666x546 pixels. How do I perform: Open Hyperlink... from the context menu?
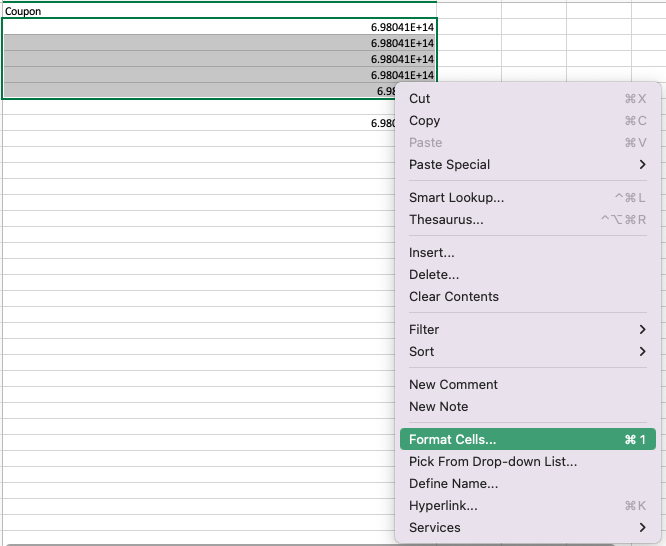(443, 506)
